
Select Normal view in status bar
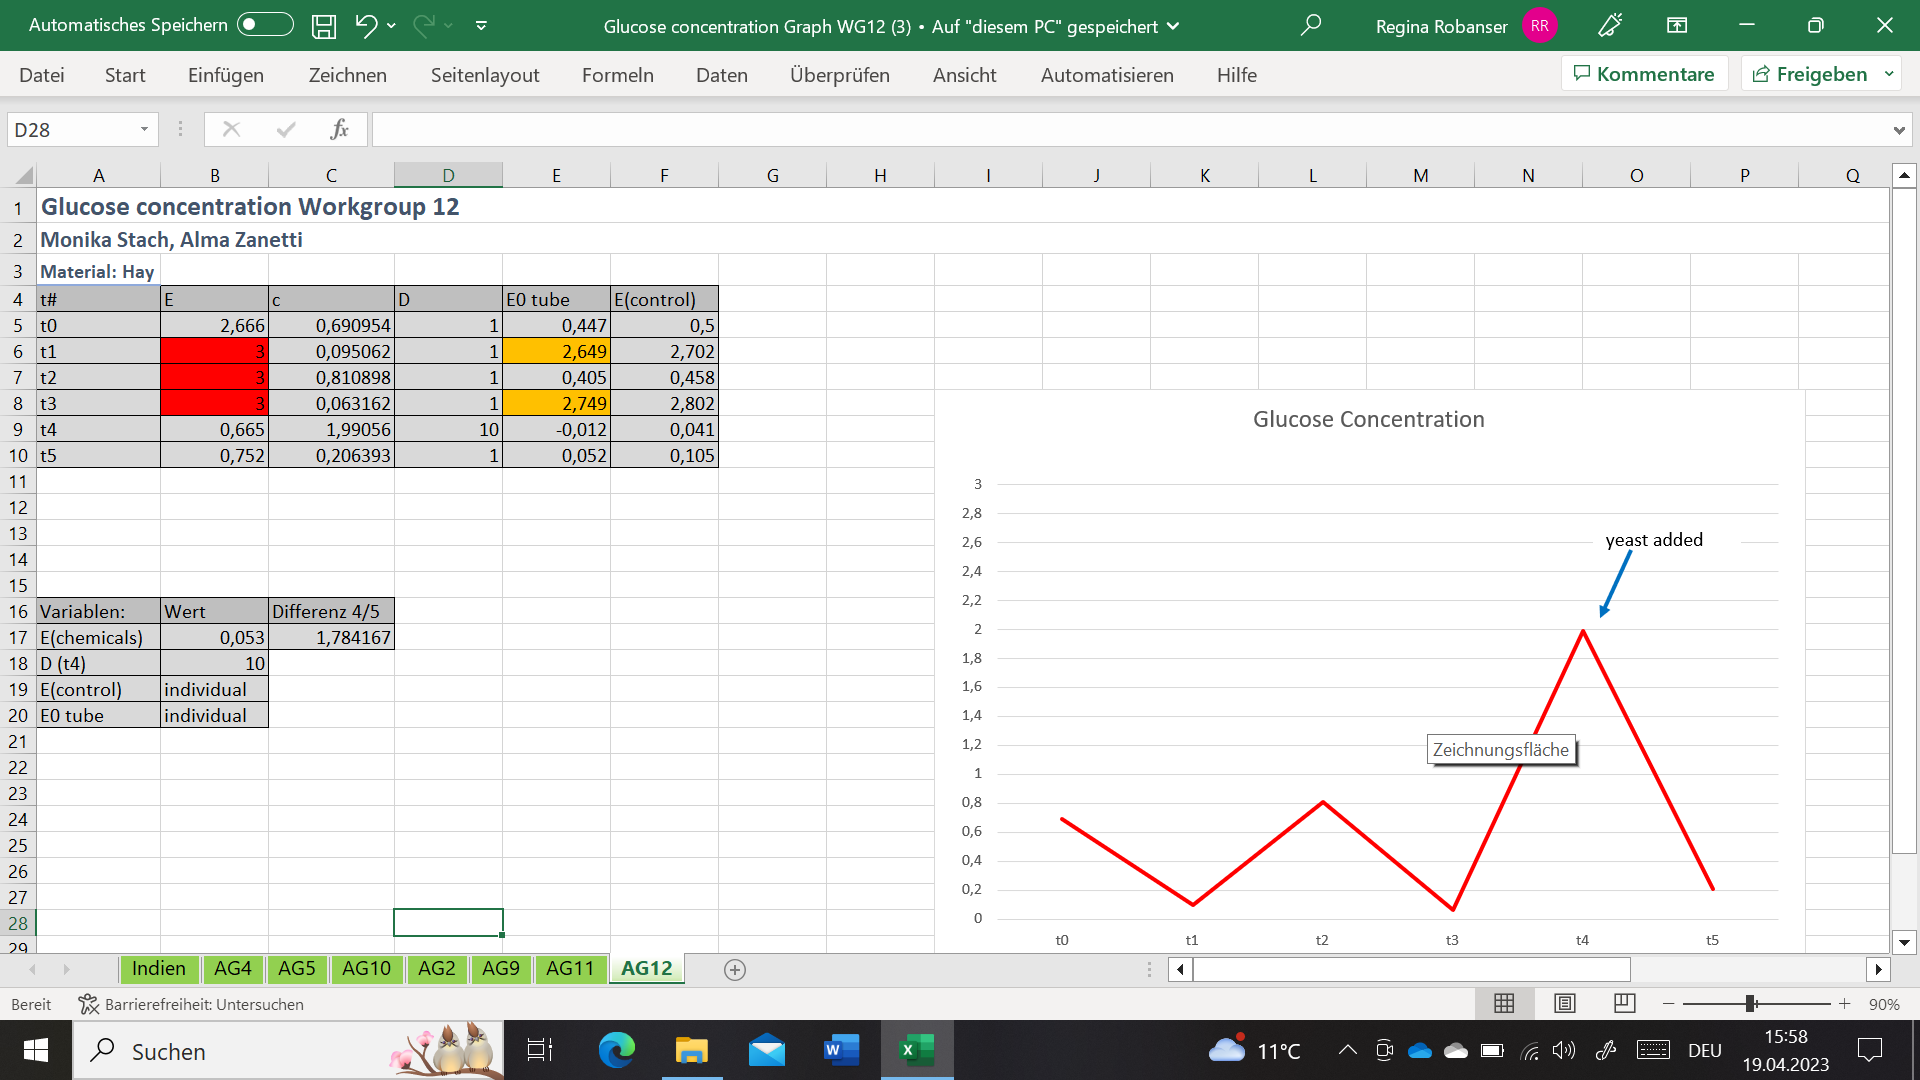click(1504, 1003)
